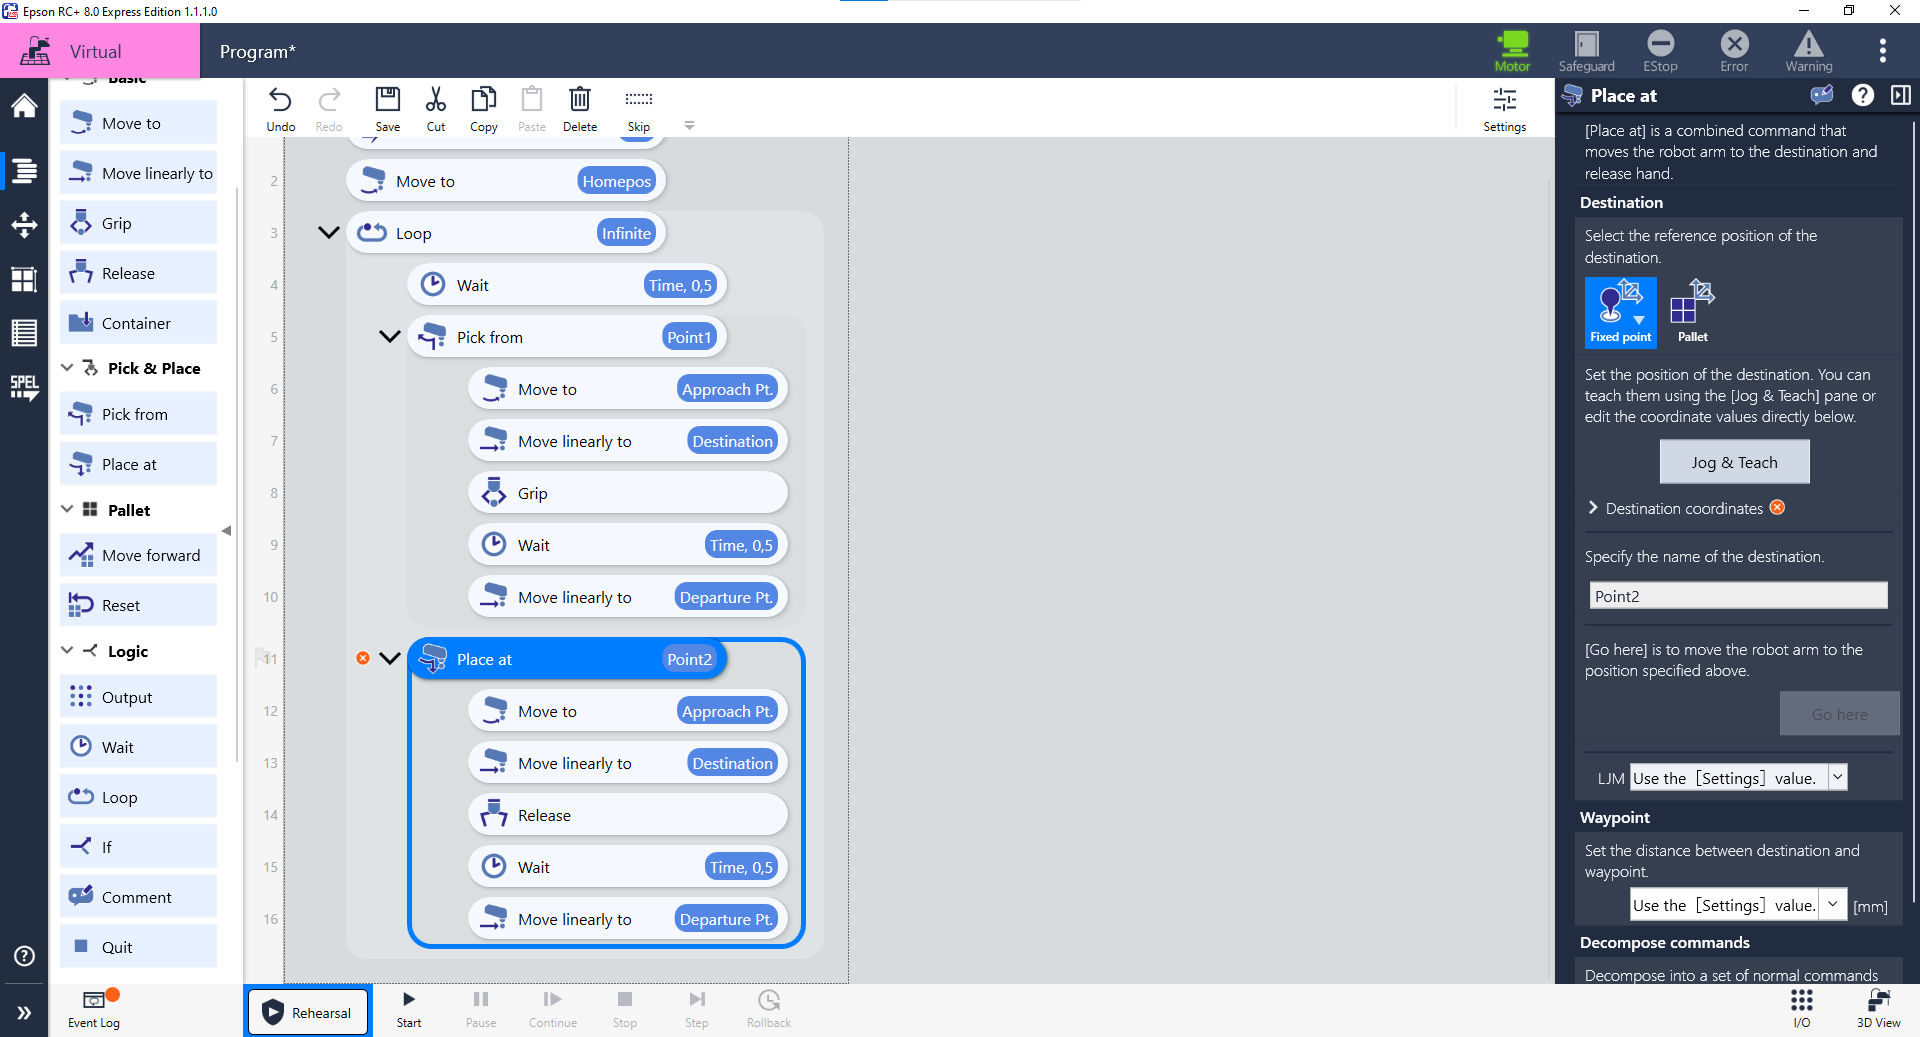Open the Jog move sidebar icon
This screenshot has height=1037, width=1920.
(x=24, y=224)
